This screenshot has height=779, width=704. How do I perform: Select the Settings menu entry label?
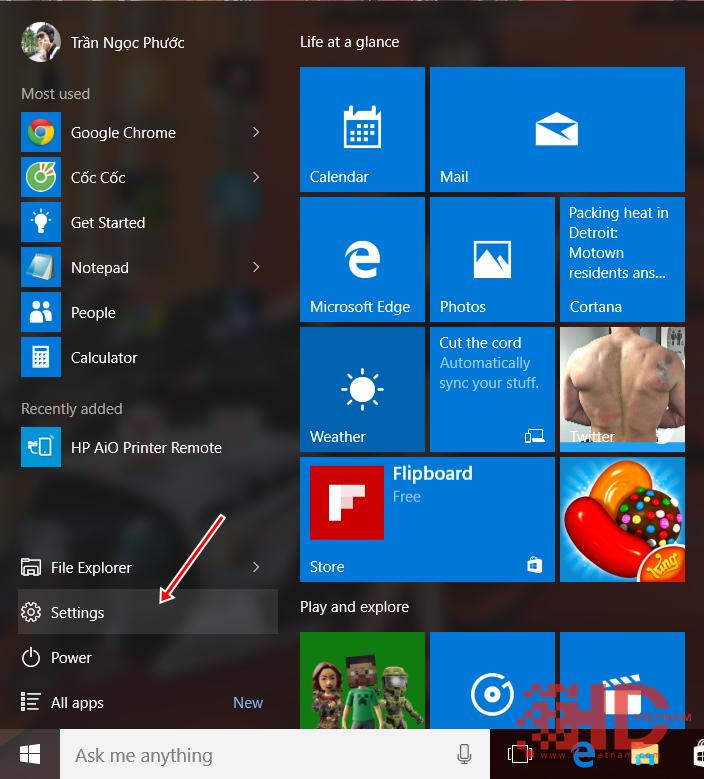78,613
